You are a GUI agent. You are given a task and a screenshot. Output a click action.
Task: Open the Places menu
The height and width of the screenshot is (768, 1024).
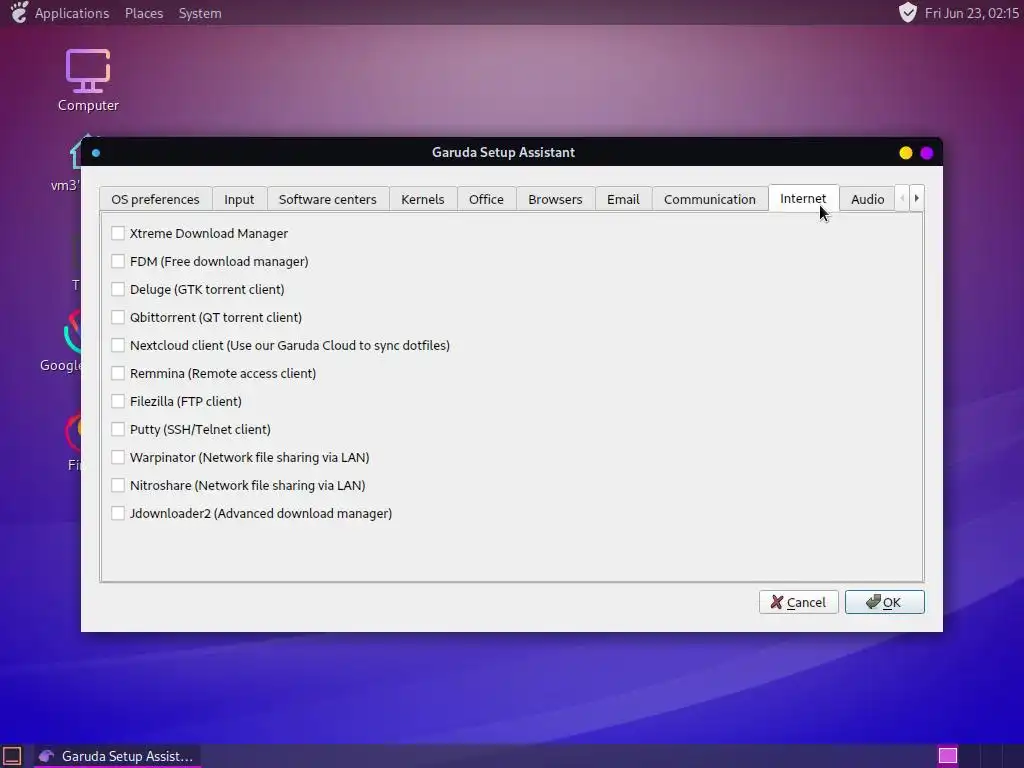pos(144,13)
